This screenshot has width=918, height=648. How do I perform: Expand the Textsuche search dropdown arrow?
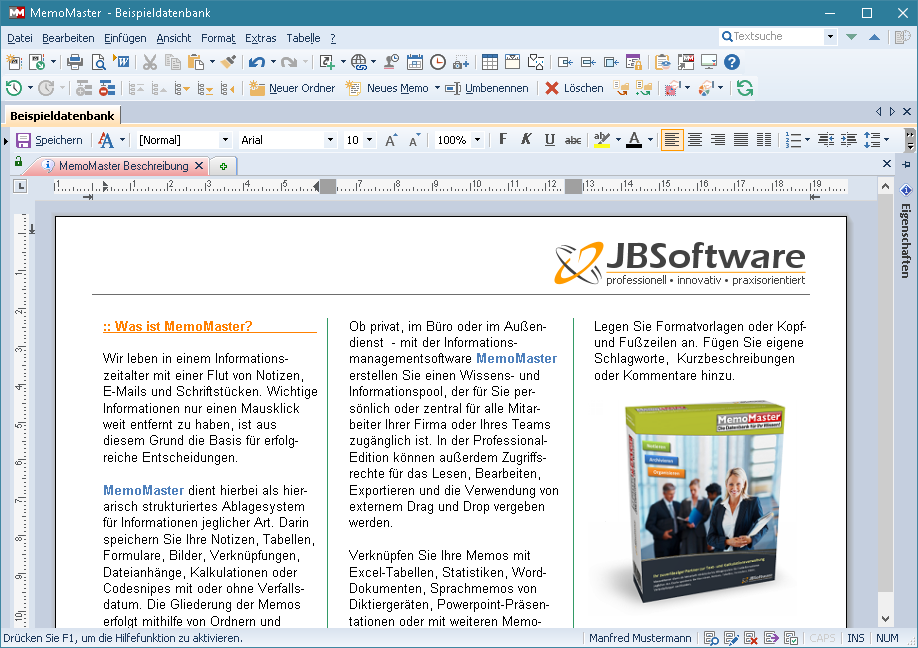pos(830,36)
